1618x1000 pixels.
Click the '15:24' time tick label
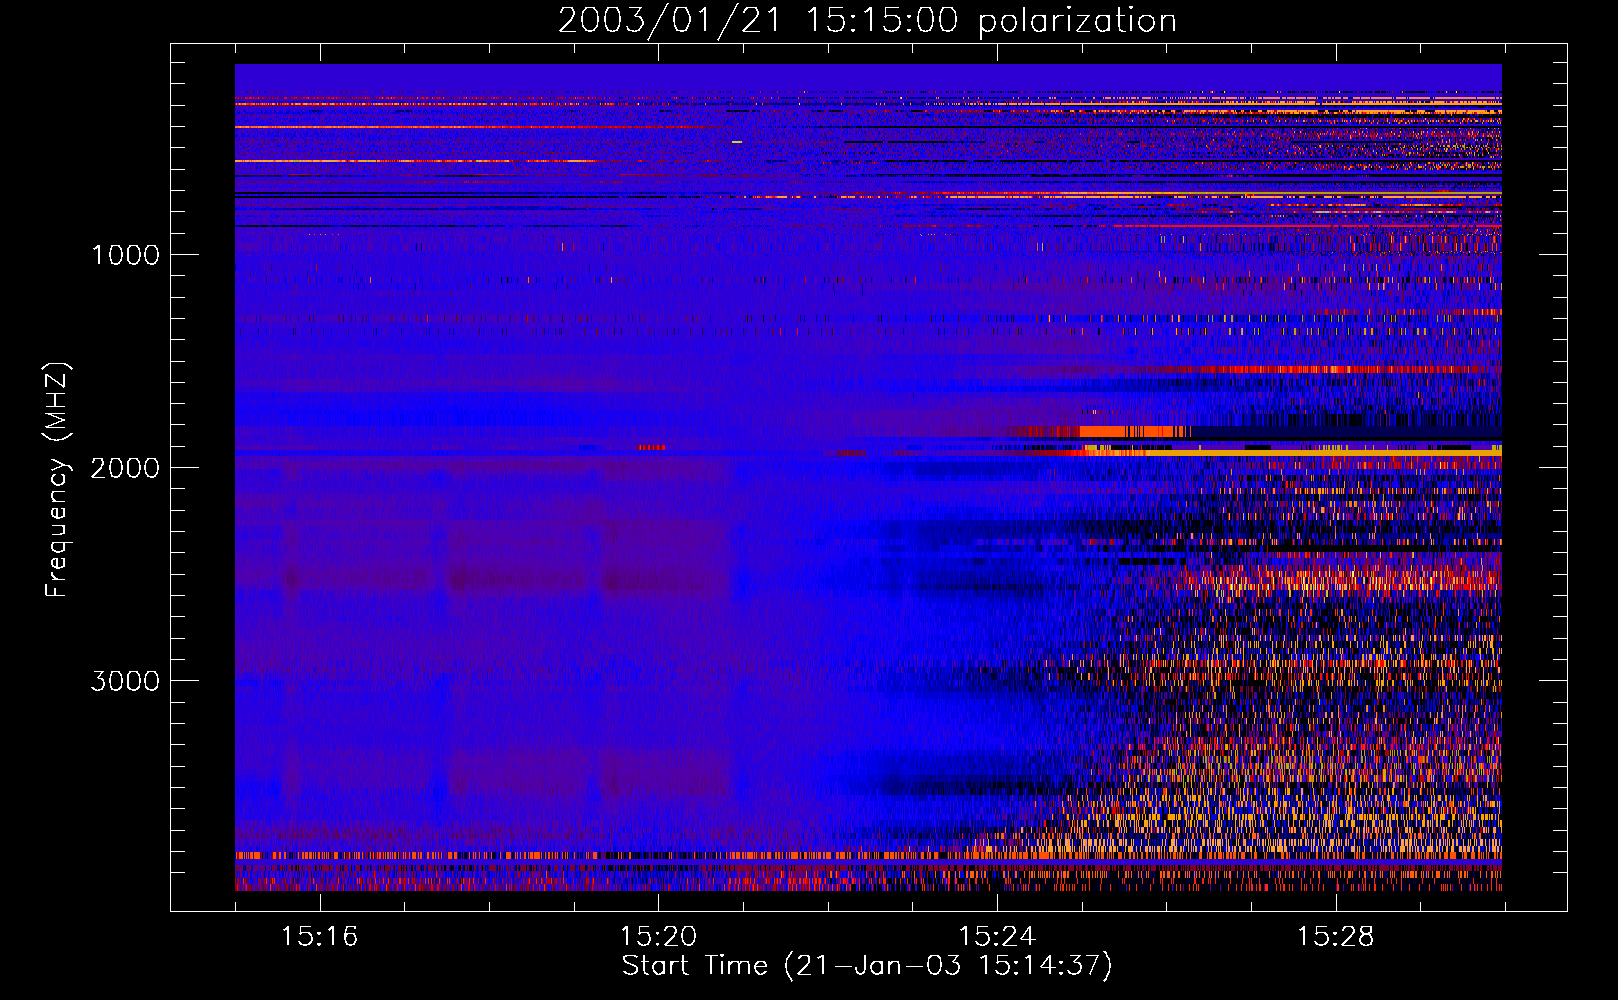[997, 937]
